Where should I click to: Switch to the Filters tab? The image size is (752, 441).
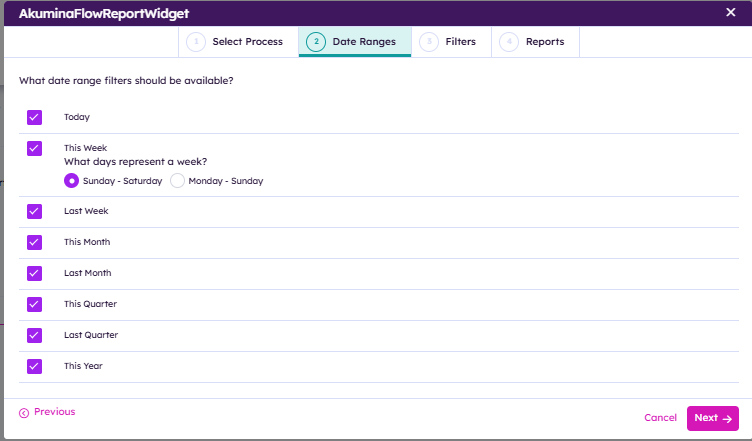click(x=451, y=42)
